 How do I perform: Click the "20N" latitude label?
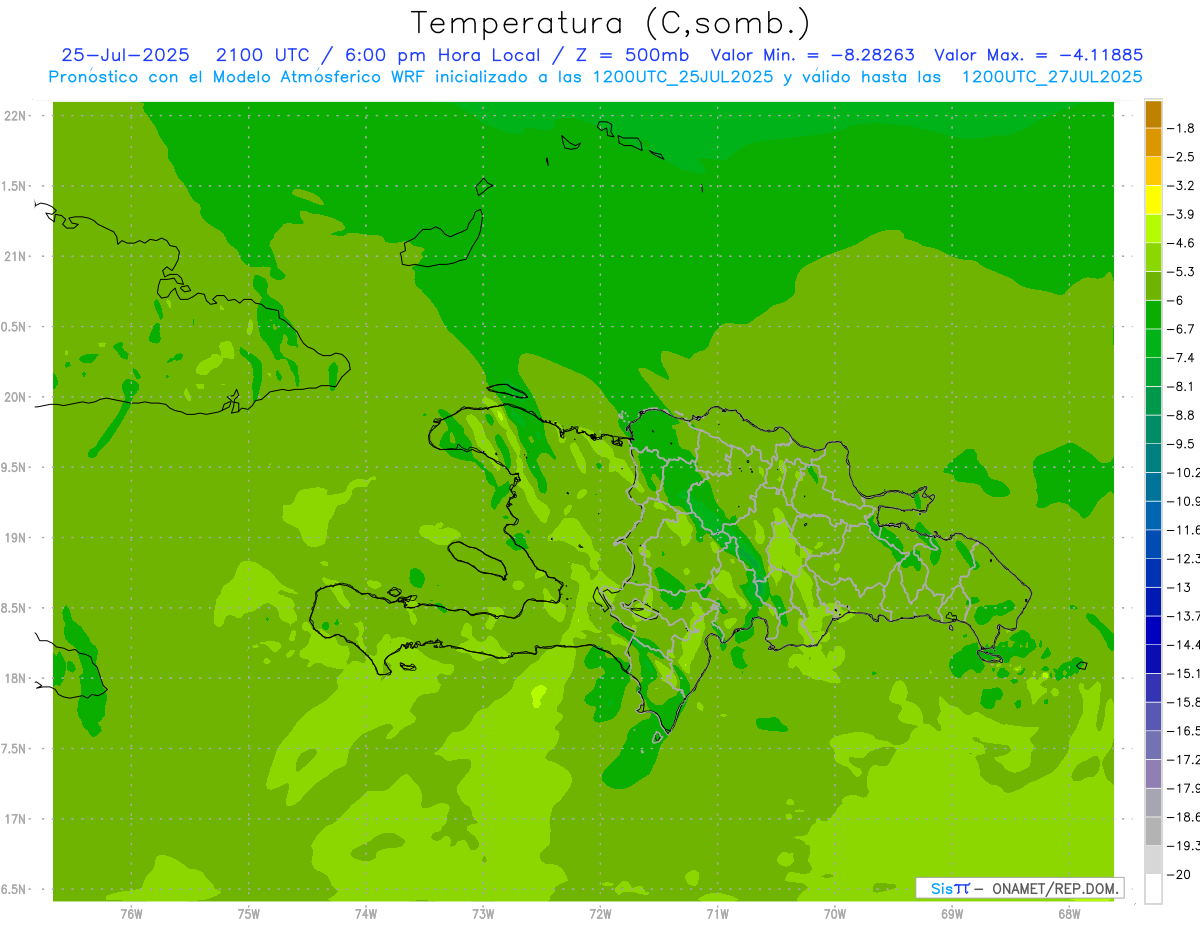pos(16,397)
